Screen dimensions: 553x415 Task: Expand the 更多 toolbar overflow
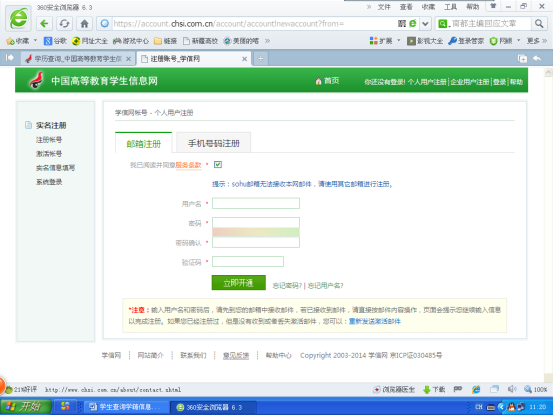537,41
